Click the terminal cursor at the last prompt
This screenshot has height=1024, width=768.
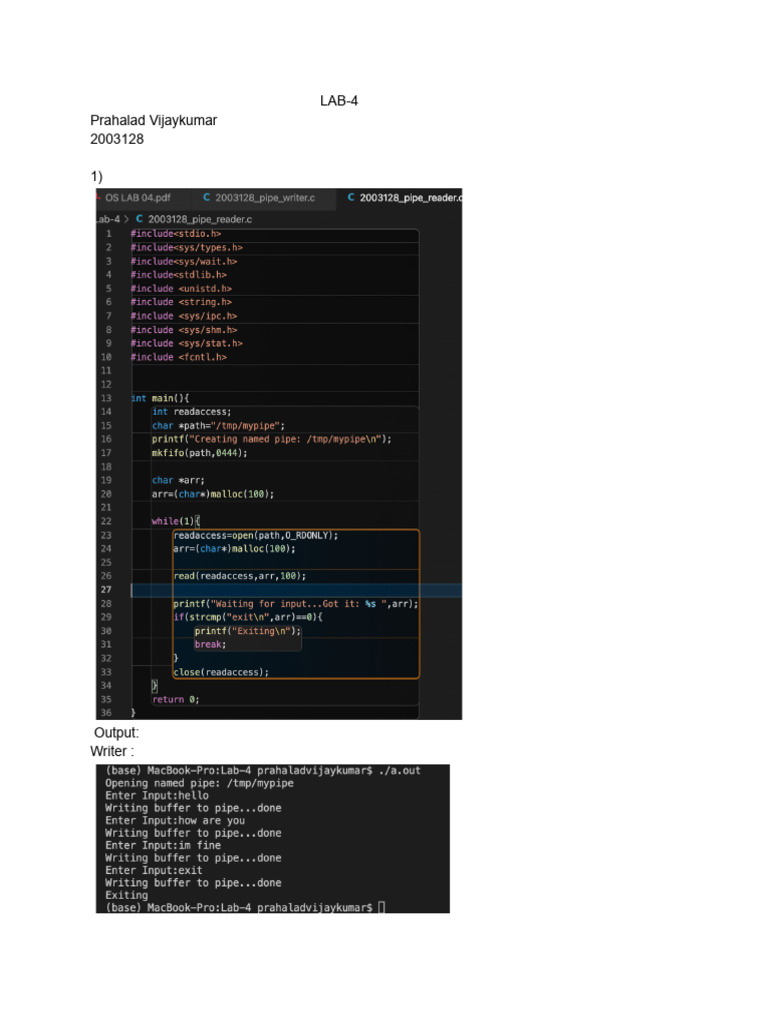click(382, 907)
